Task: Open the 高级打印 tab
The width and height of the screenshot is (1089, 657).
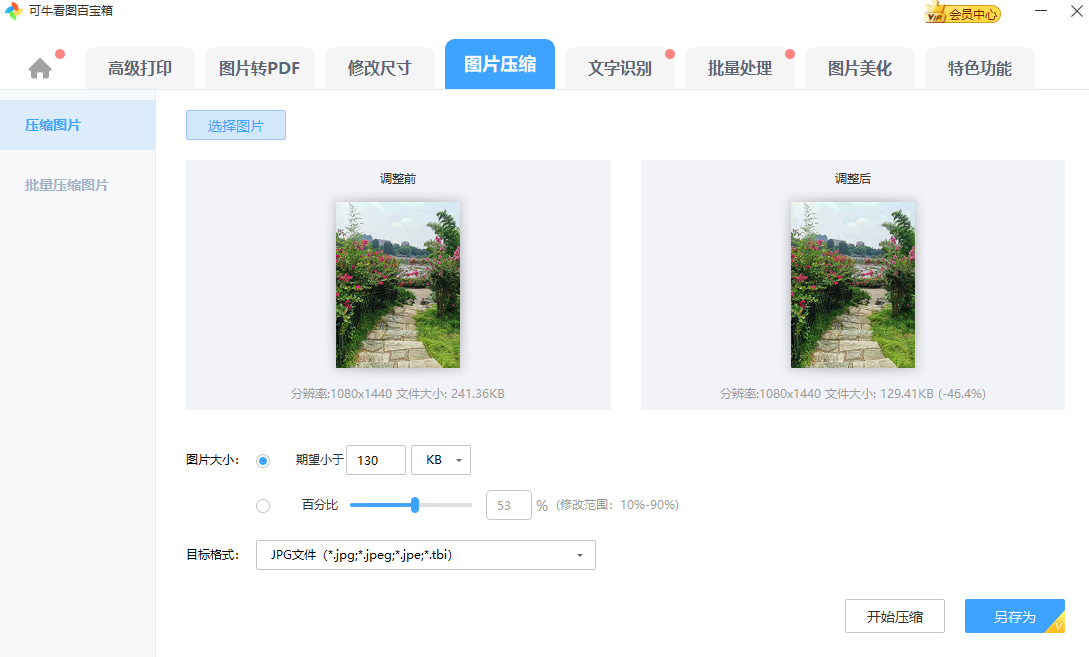Action: point(140,68)
